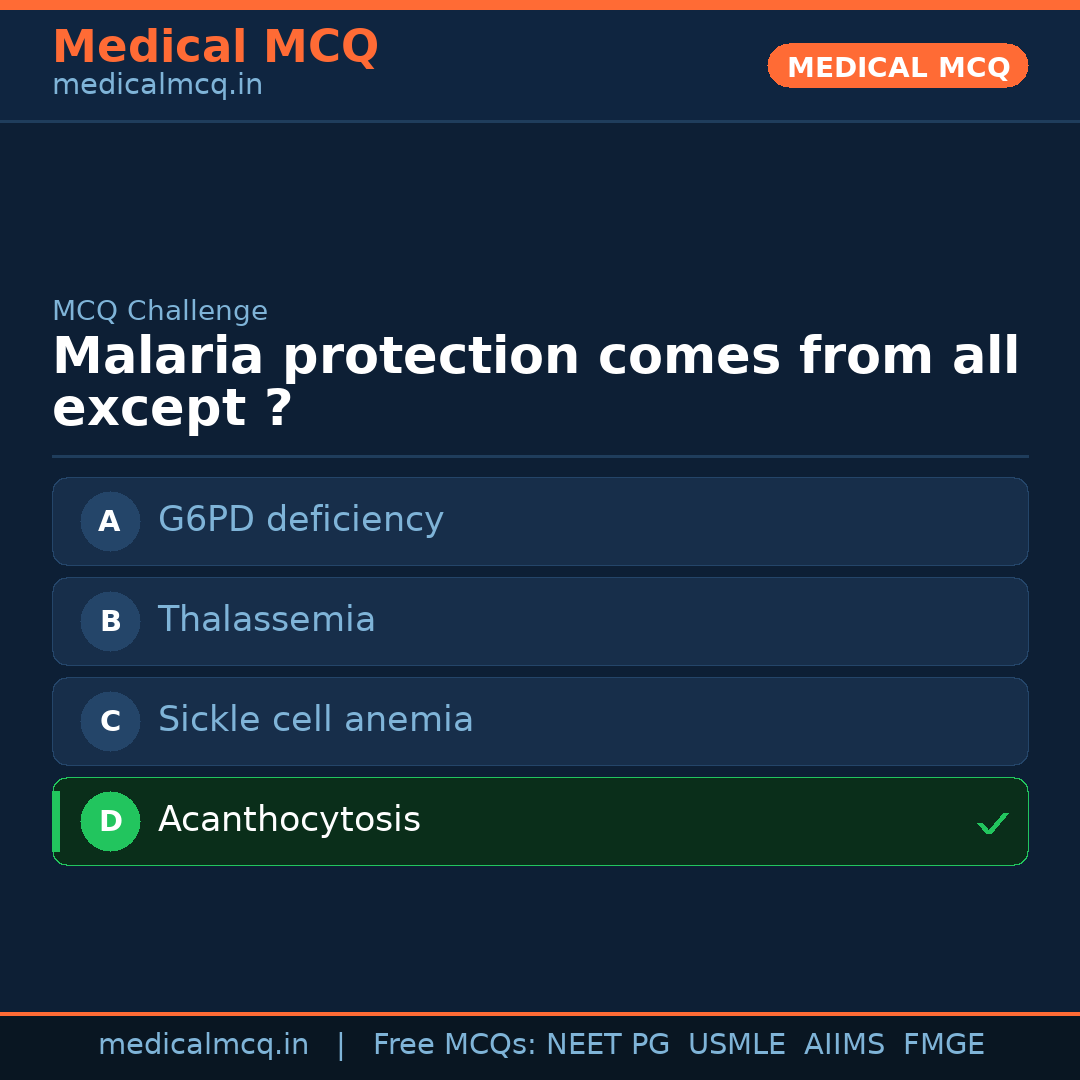The height and width of the screenshot is (1080, 1080).
Task: Click the FMGE footer text
Action: 943,1045
